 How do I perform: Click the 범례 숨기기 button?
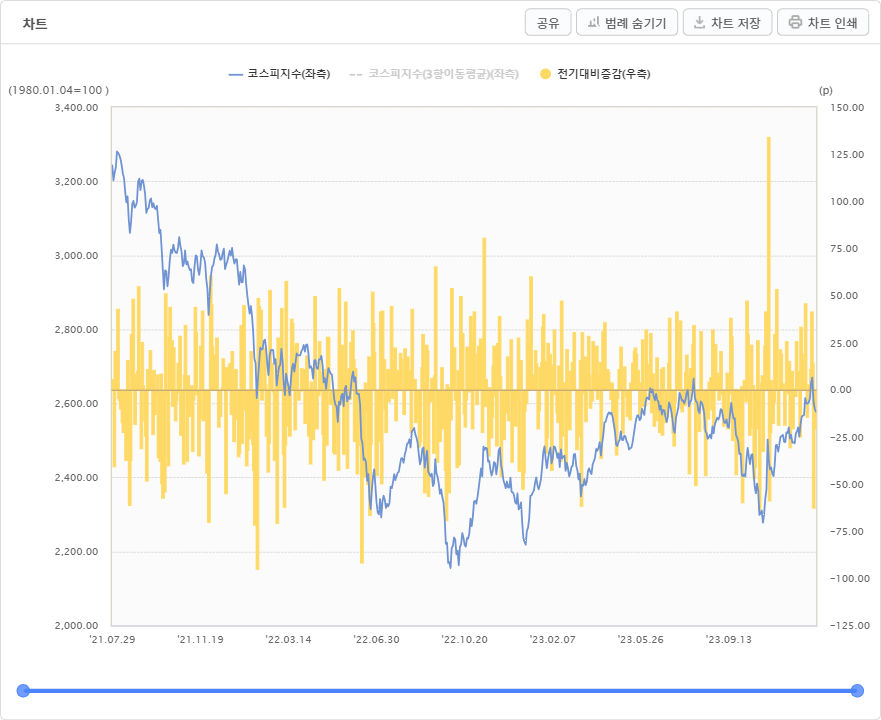tap(627, 22)
